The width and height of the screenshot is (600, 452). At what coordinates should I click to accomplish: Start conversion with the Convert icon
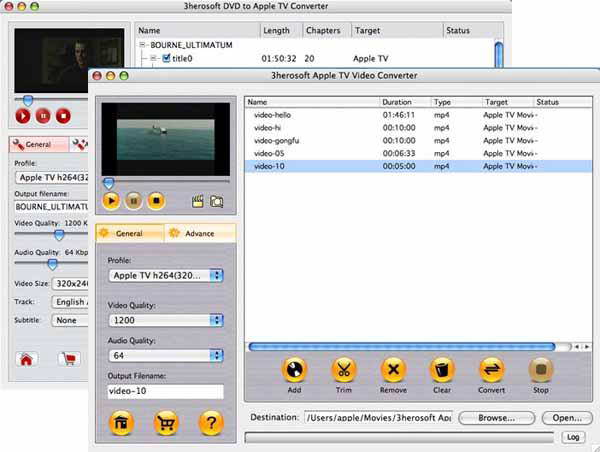(491, 371)
